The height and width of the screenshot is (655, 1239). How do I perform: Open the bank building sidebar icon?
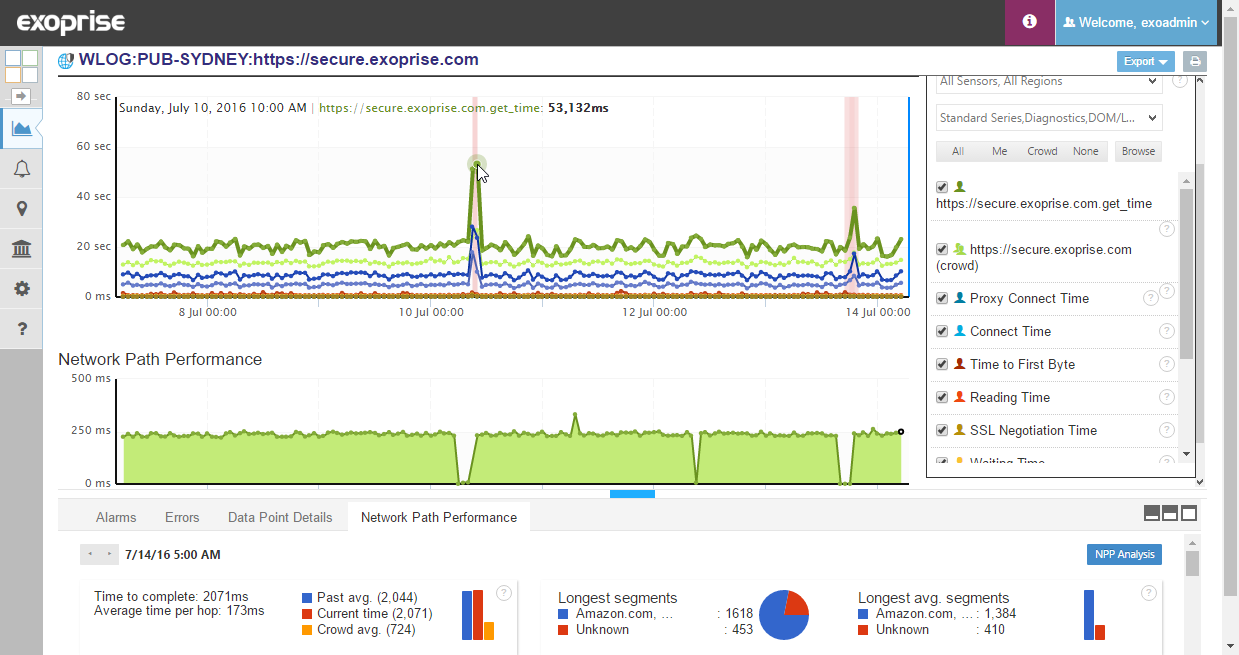pos(21,249)
